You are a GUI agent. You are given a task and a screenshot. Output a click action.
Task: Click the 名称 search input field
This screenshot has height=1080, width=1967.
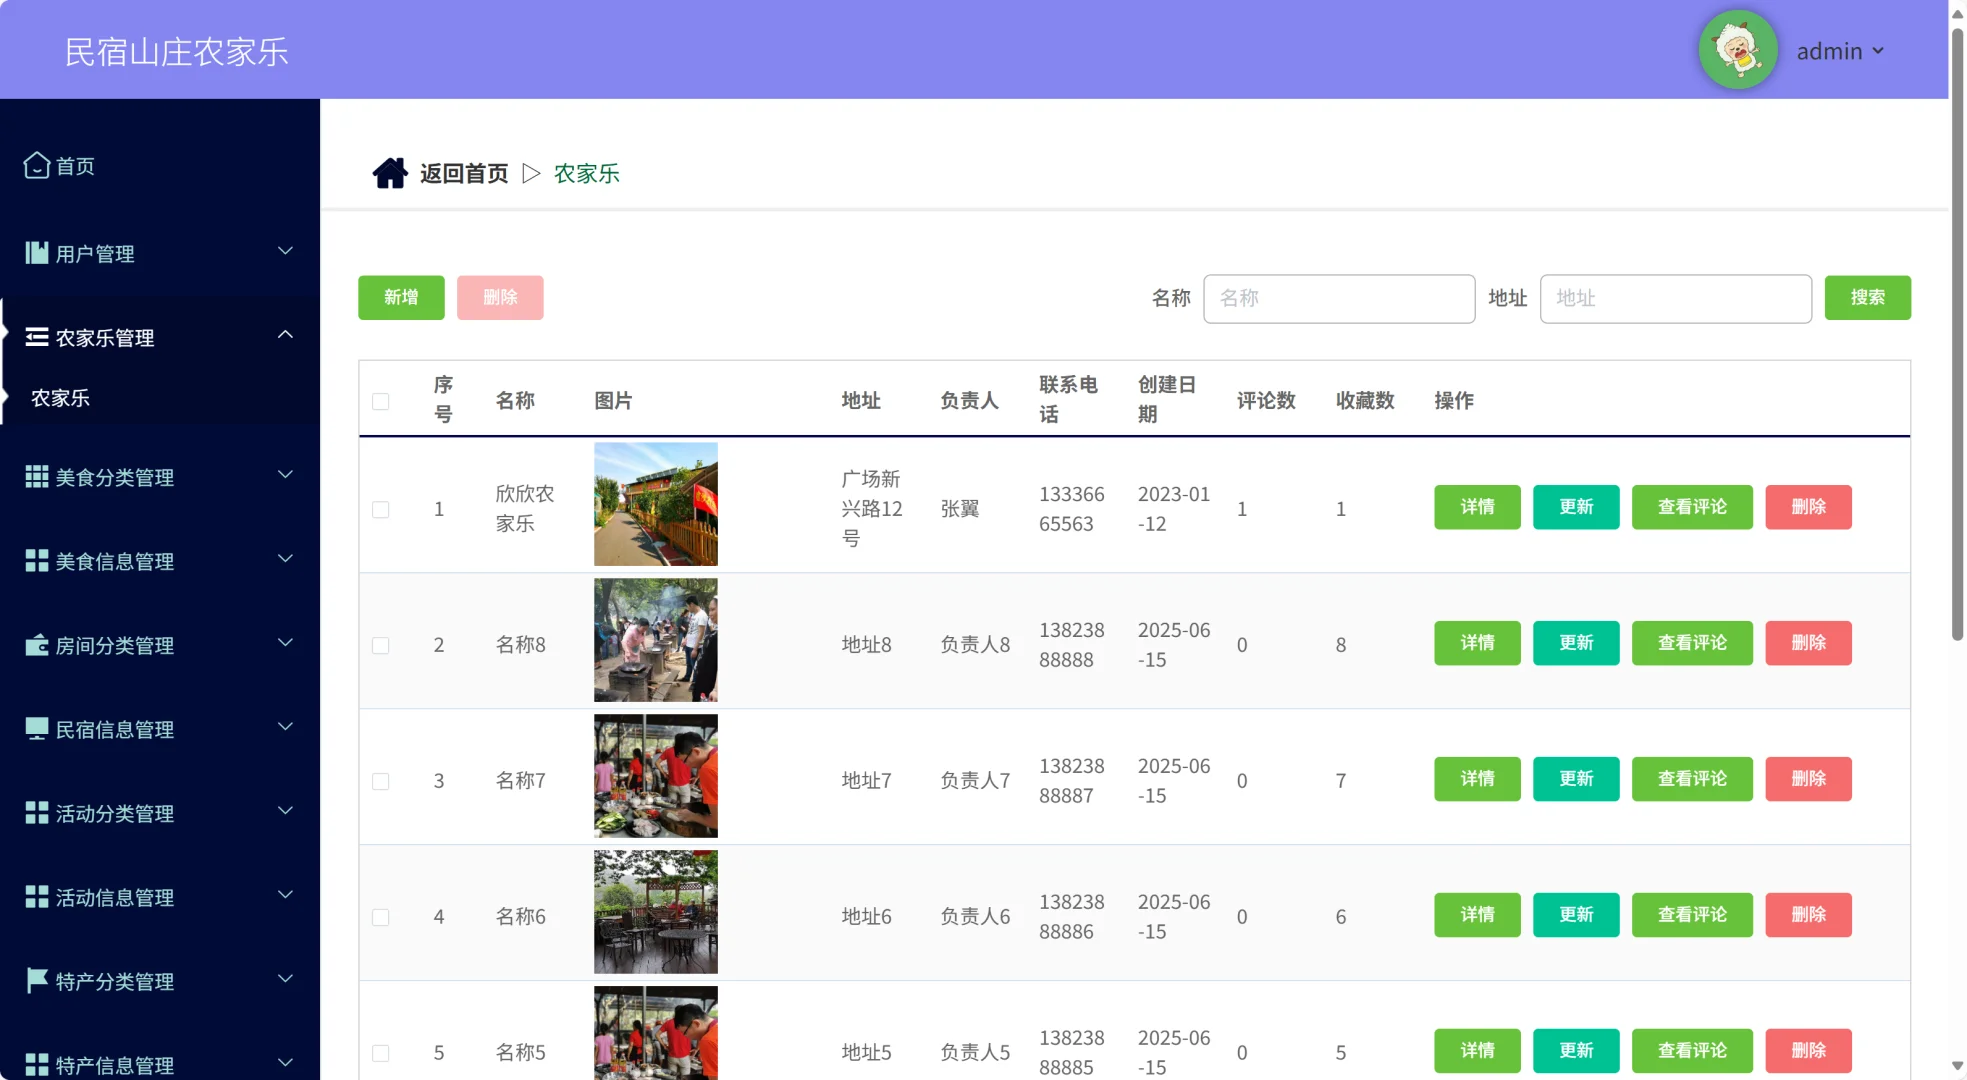[1338, 298]
